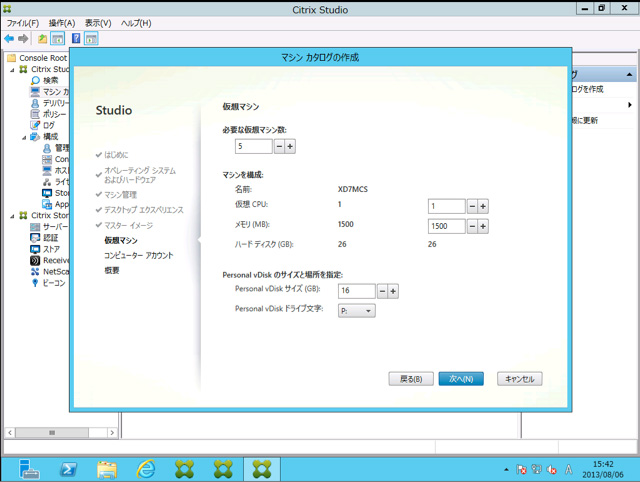640x482 pixels.
Task: Open the 操作(A) menu
Action: 62,23
